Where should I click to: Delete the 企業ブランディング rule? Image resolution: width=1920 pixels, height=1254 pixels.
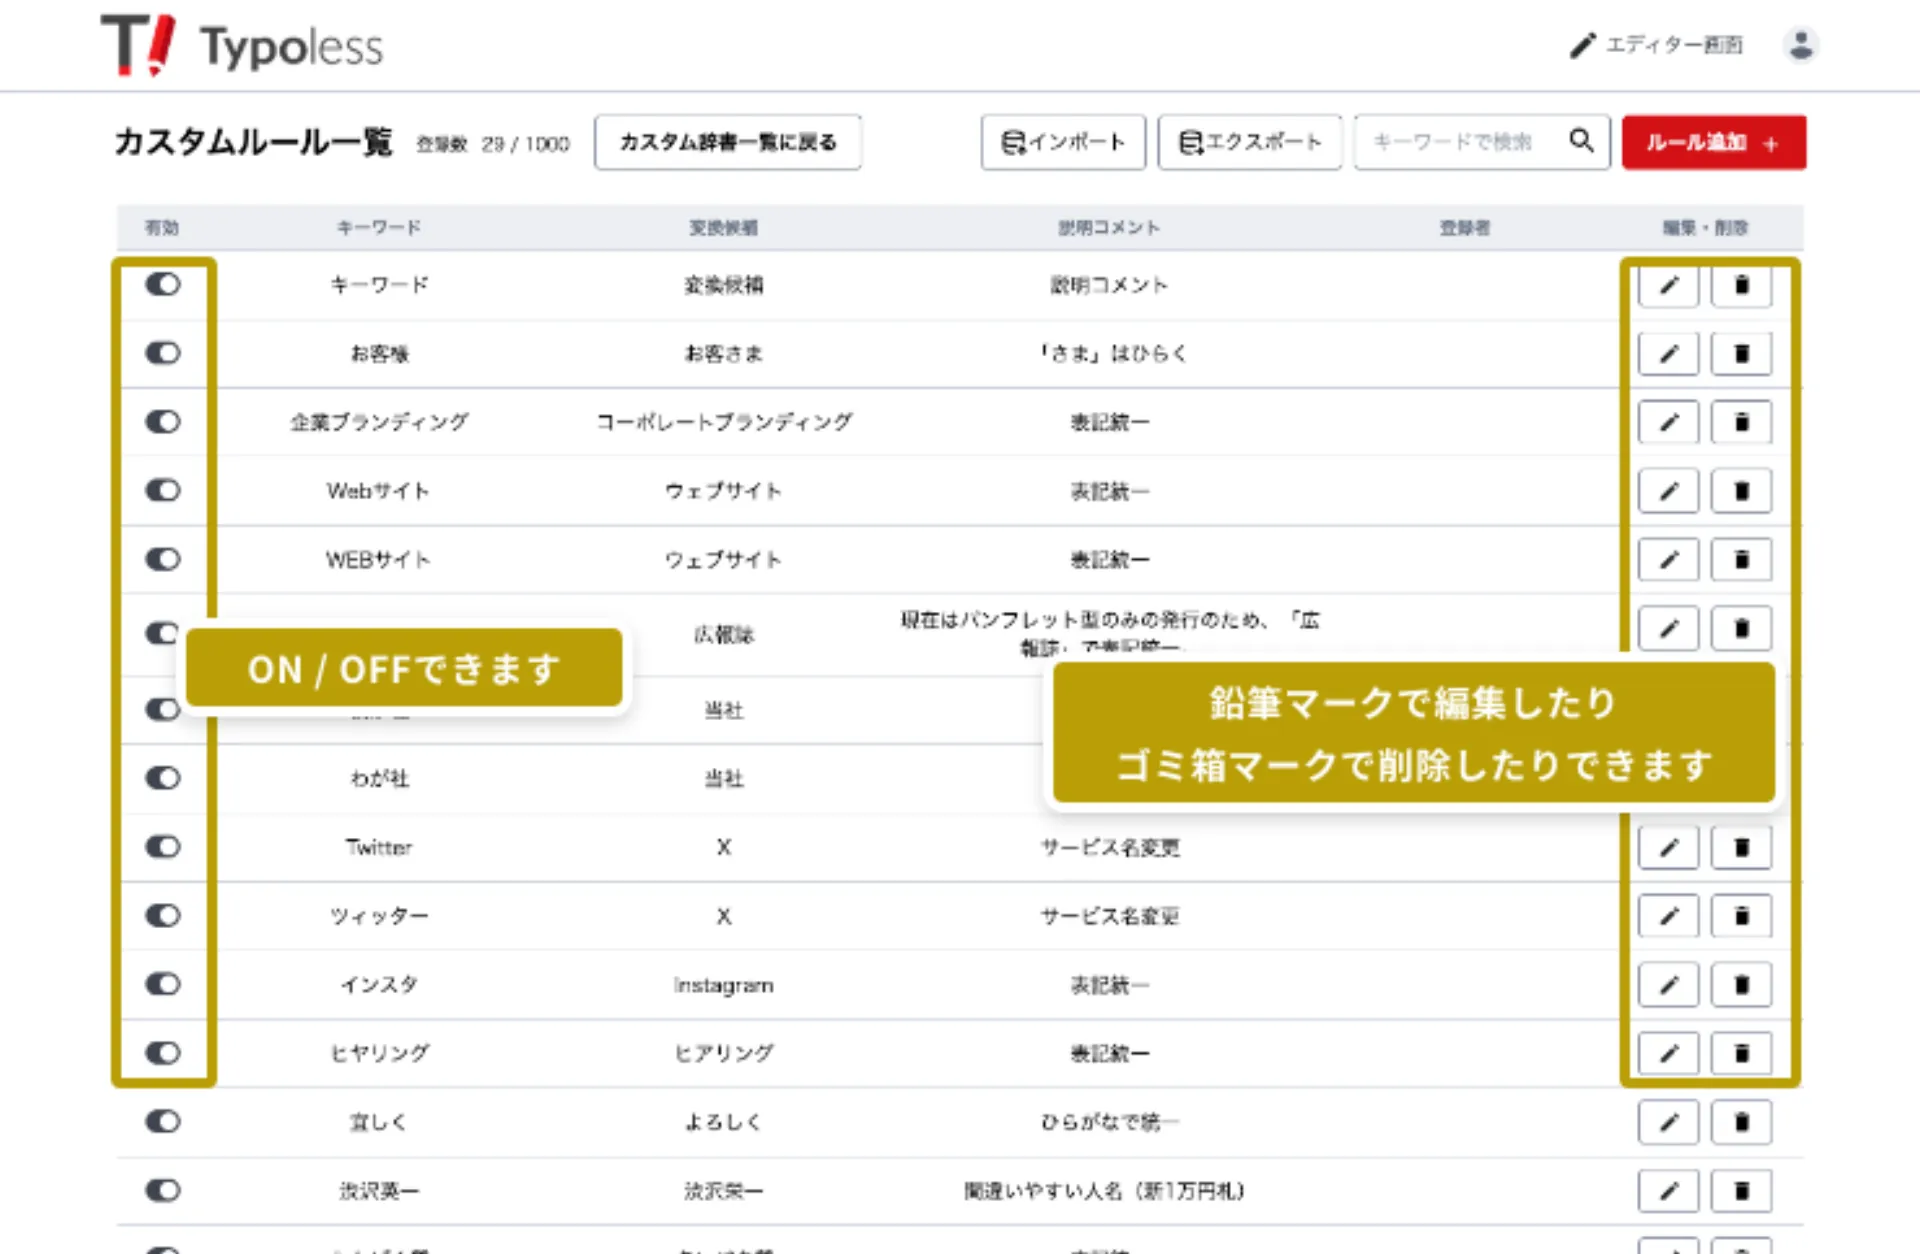tap(1741, 422)
